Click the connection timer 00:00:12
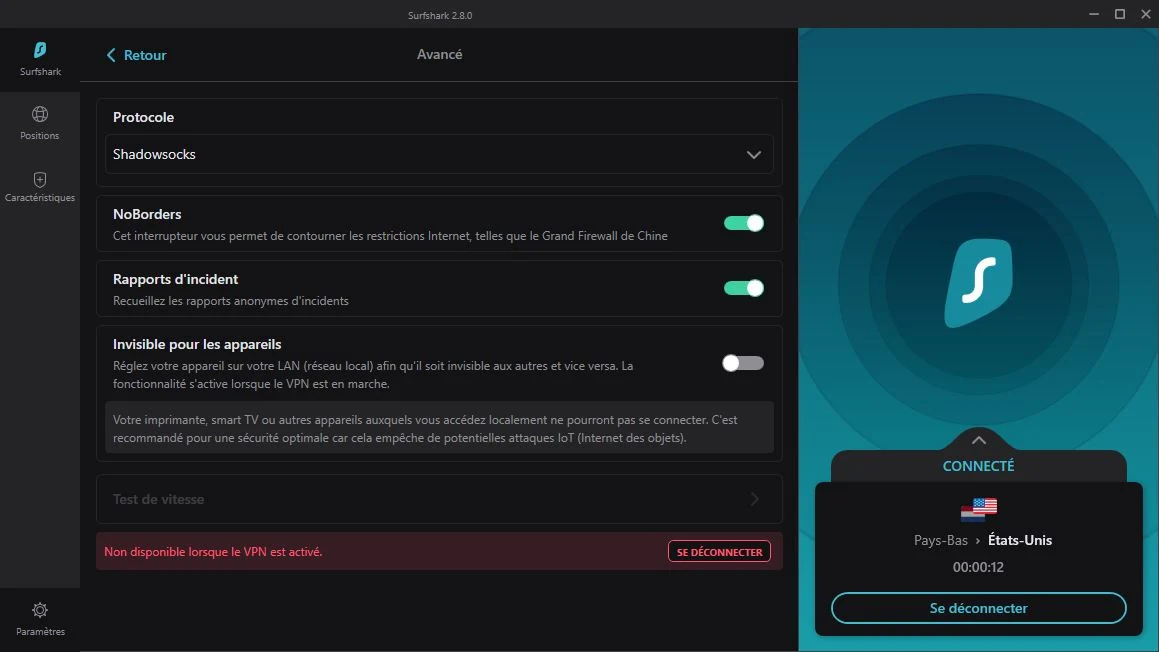Screen dimensions: 1159x652 [x=978, y=567]
